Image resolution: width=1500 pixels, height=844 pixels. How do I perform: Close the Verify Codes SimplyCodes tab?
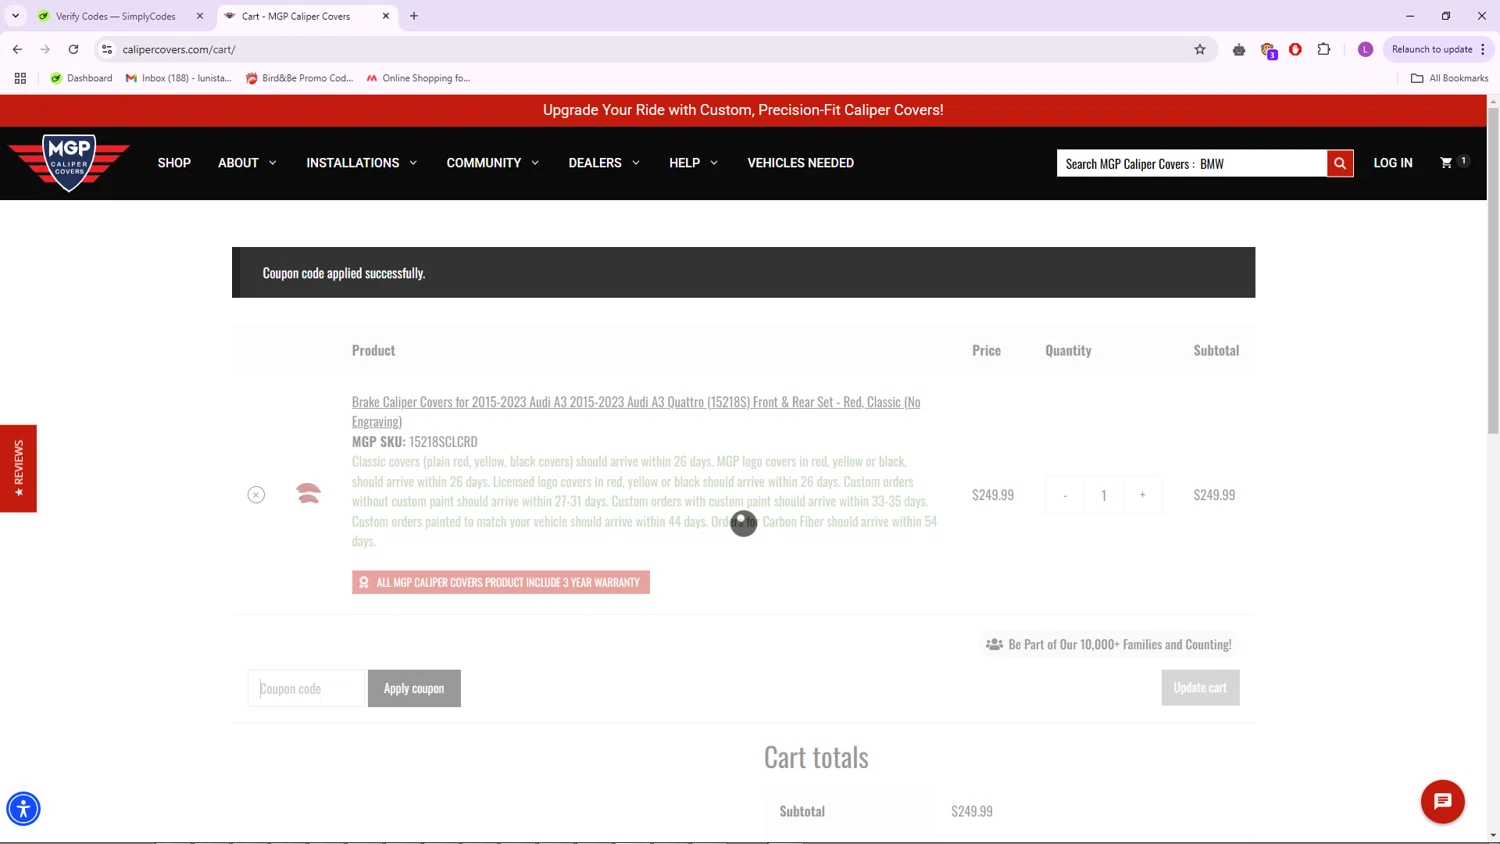[x=200, y=16]
